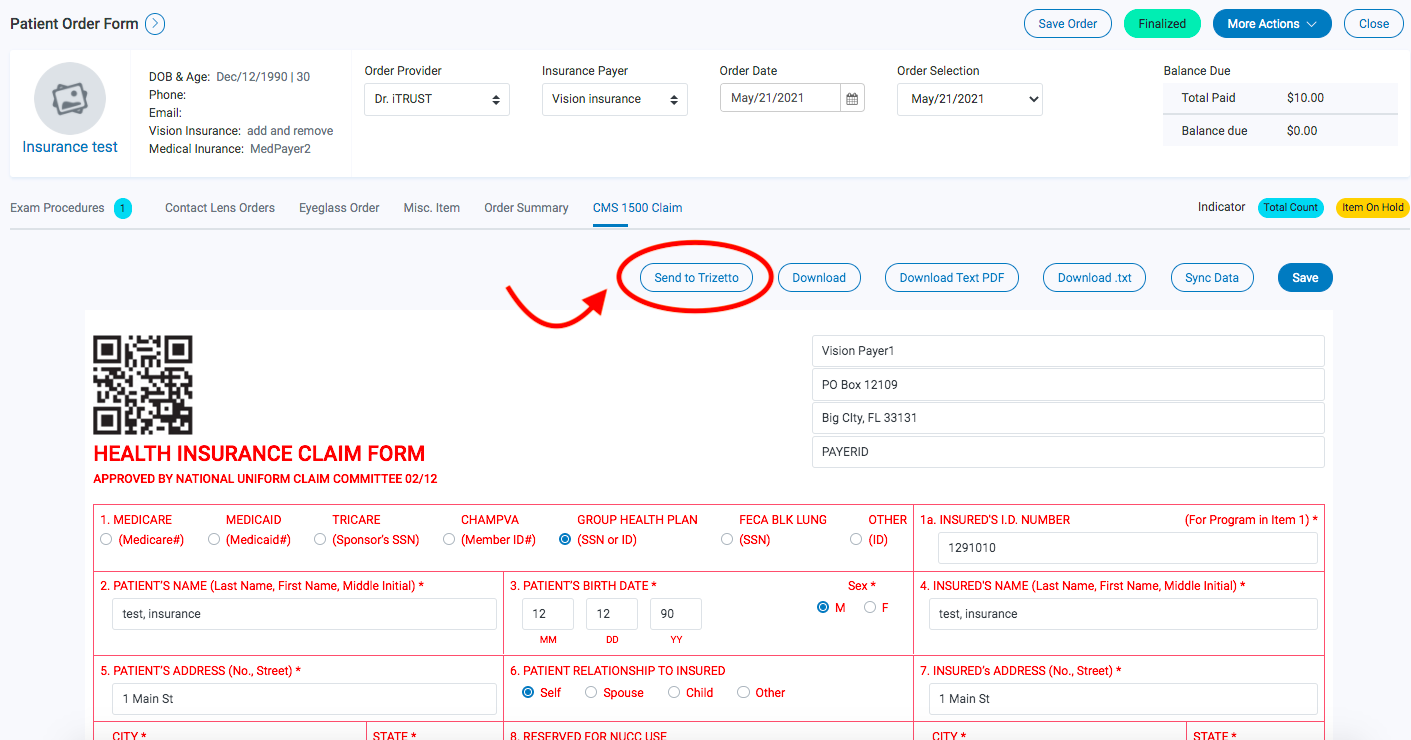1411x740 pixels.
Task: Switch to the Eyeglass Order tab
Action: 339,208
